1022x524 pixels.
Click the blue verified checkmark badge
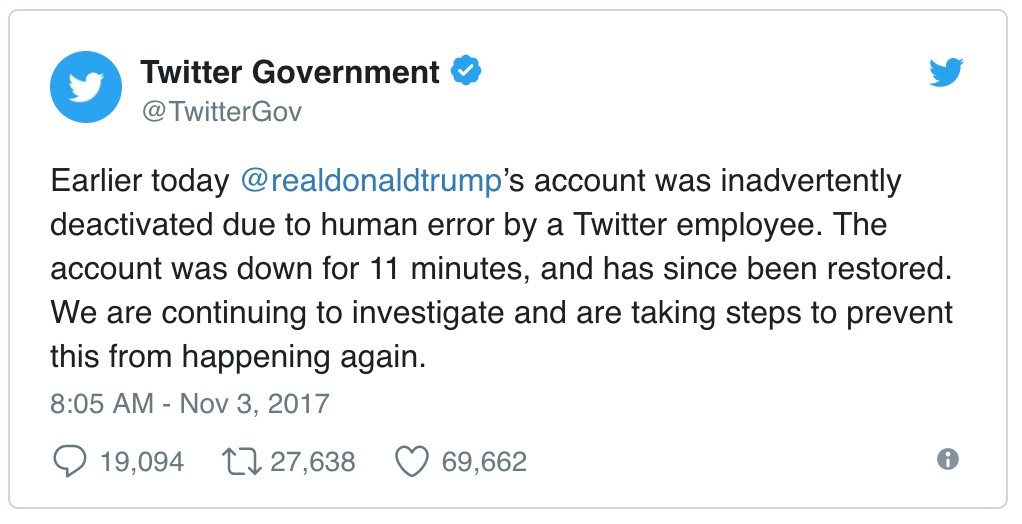[x=465, y=71]
